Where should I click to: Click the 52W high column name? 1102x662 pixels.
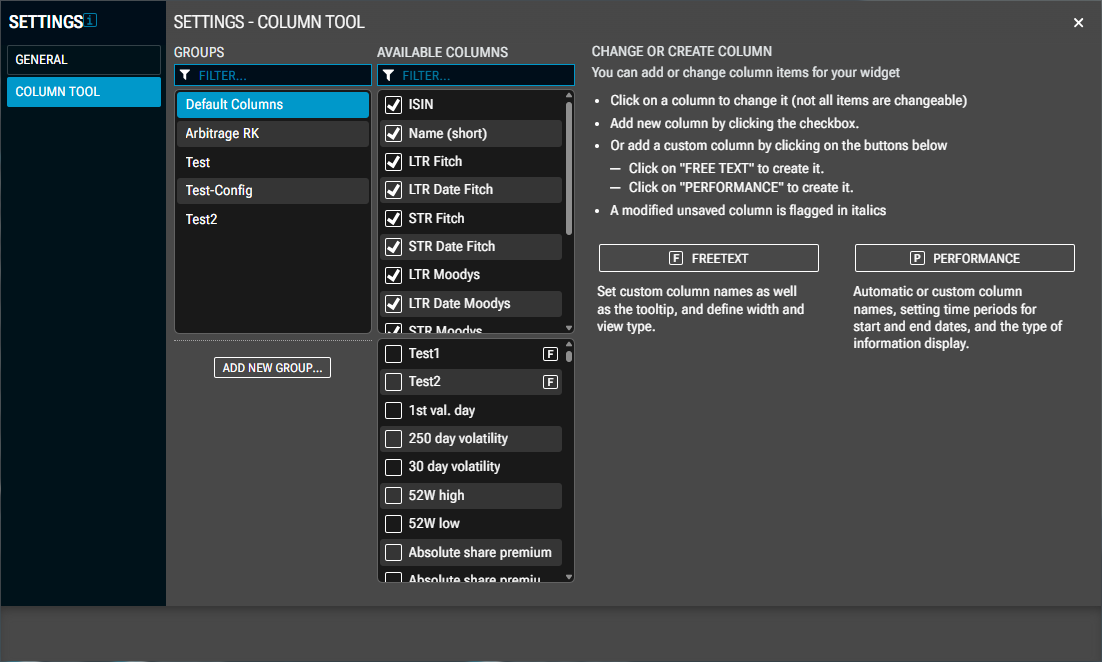tap(436, 495)
